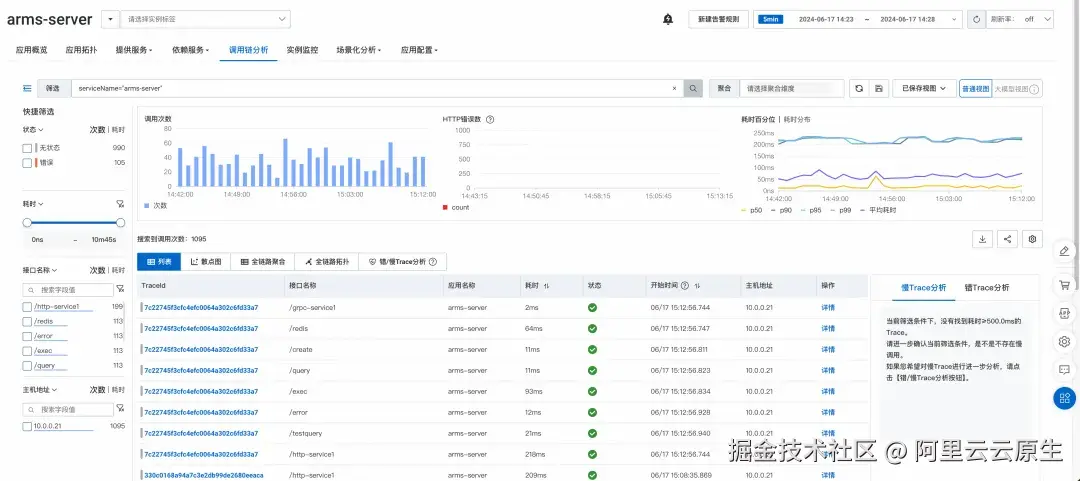The width and height of the screenshot is (1080, 481).
Task: Open the time range picker dropdown
Action: (x=859, y=19)
